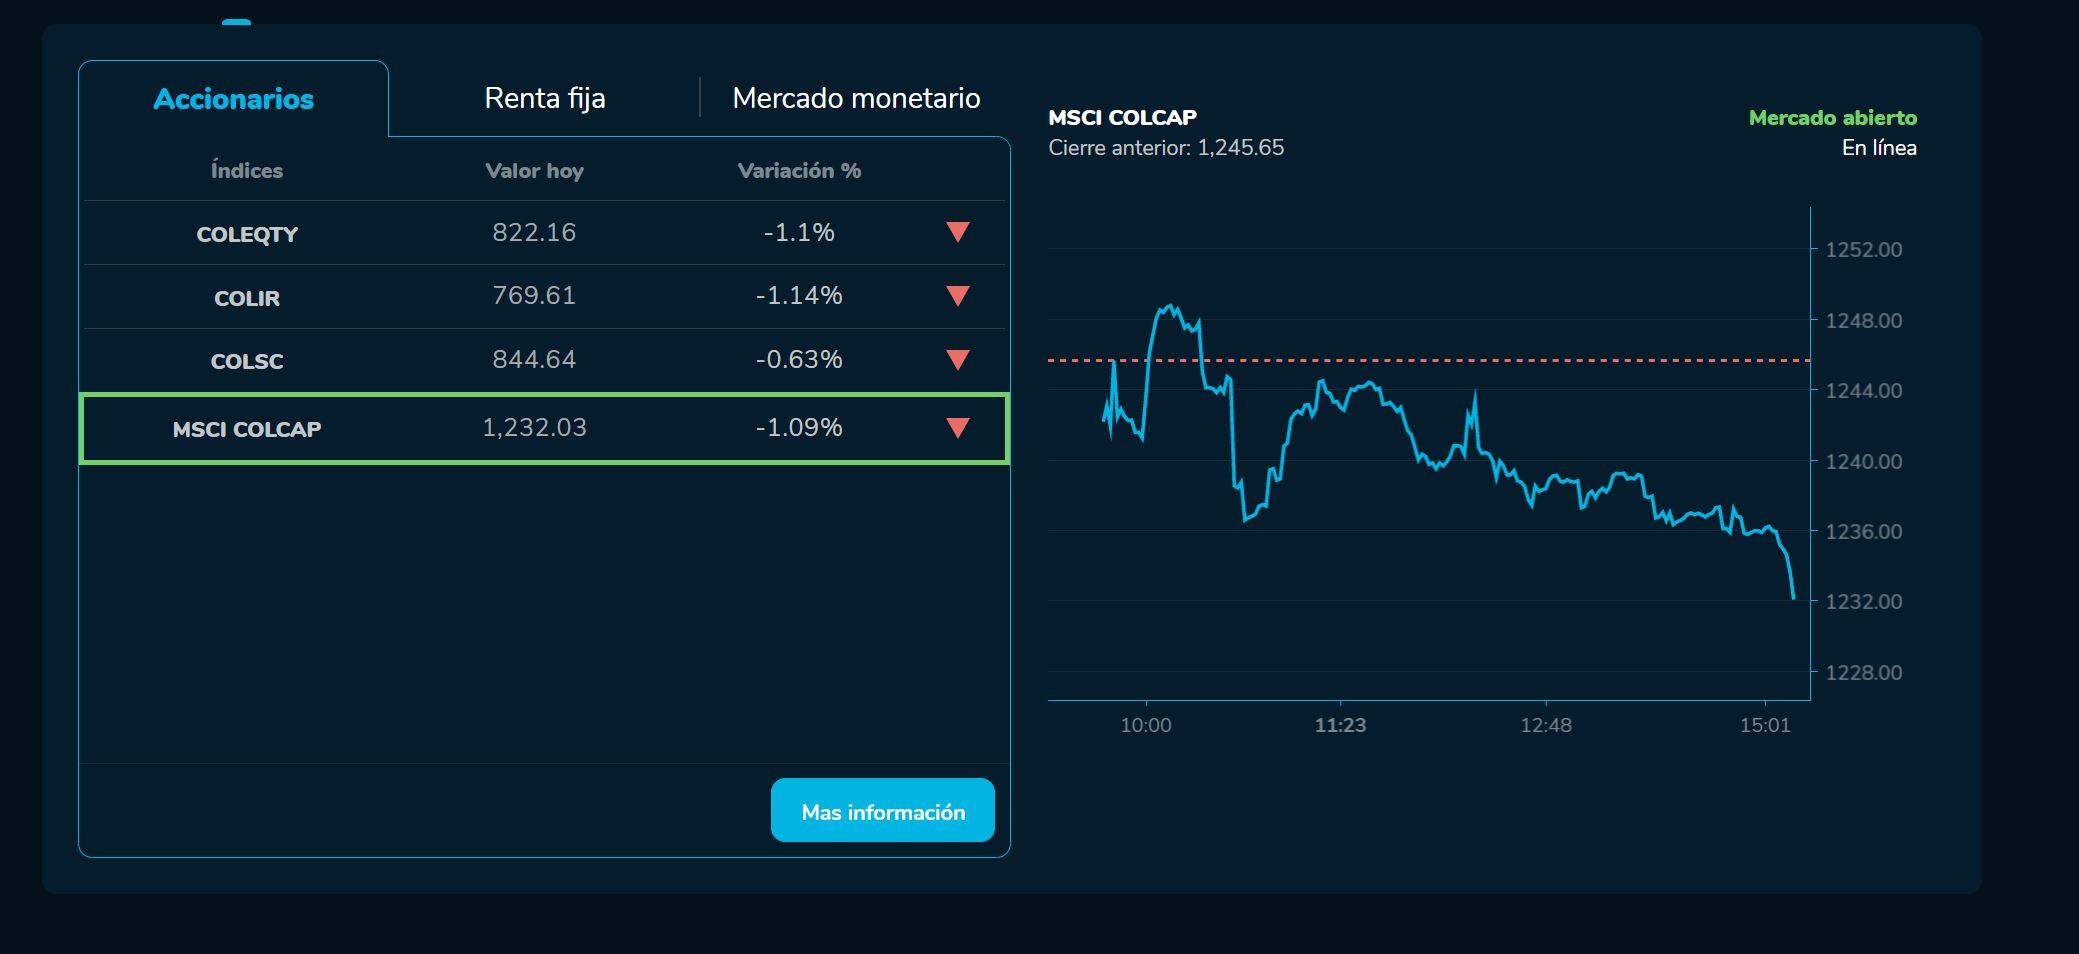The image size is (2079, 954).
Task: Click the green 'Mercado abierto' status indicator
Action: click(1832, 117)
